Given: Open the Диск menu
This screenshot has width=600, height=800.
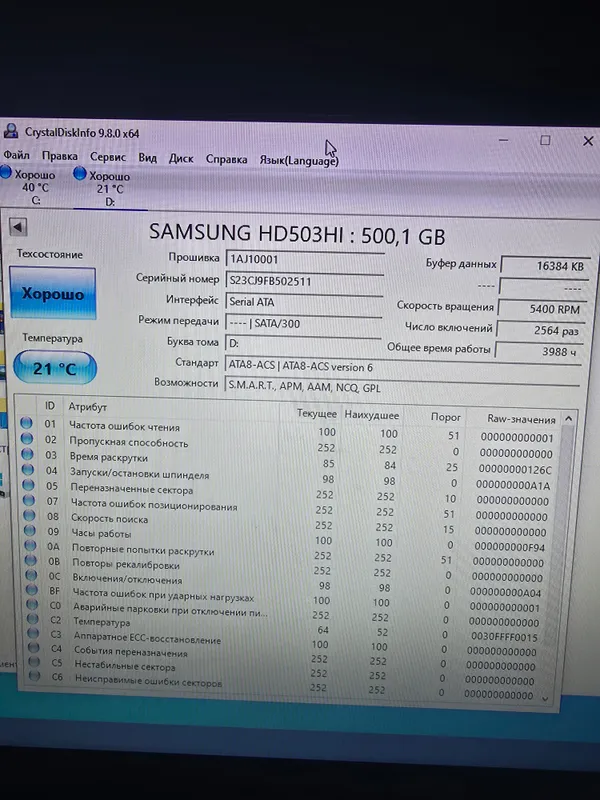Looking at the screenshot, I should point(181,159).
